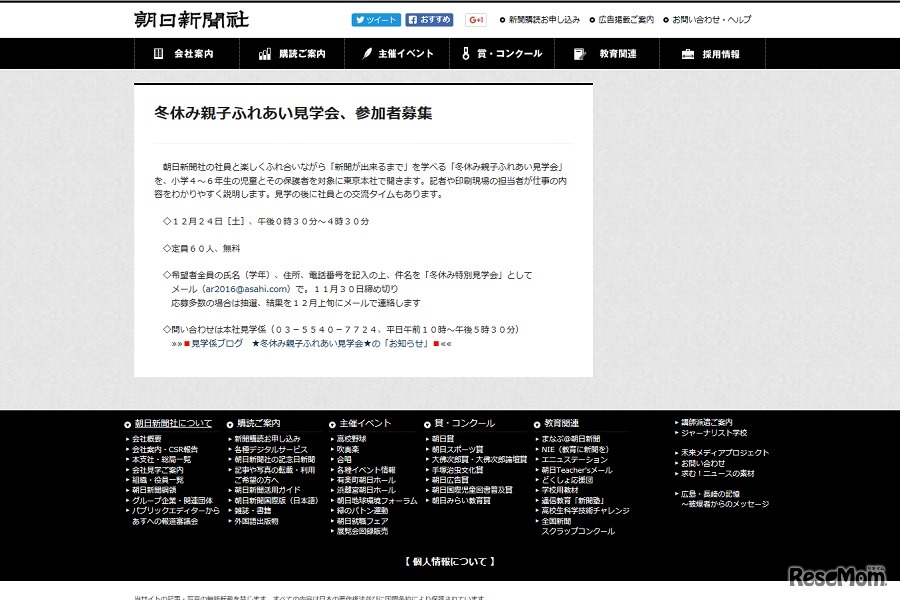Screen dimensions: 900x600
Task: Click the trophy icon beside 賞・コンクール
Action: (x=464, y=54)
